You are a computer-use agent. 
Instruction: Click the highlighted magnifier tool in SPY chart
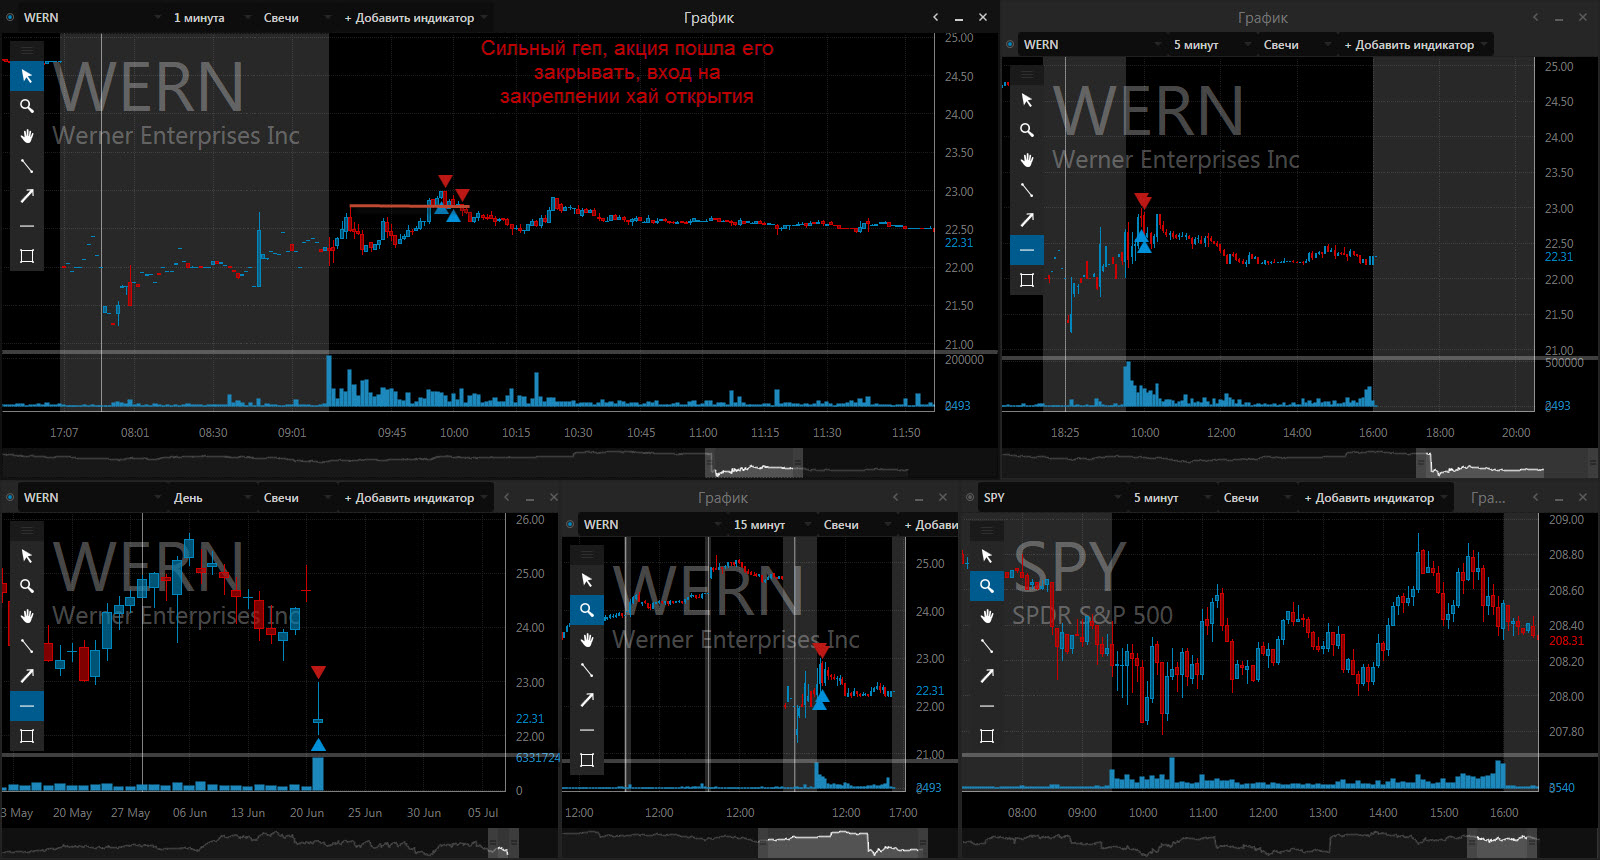pos(987,586)
